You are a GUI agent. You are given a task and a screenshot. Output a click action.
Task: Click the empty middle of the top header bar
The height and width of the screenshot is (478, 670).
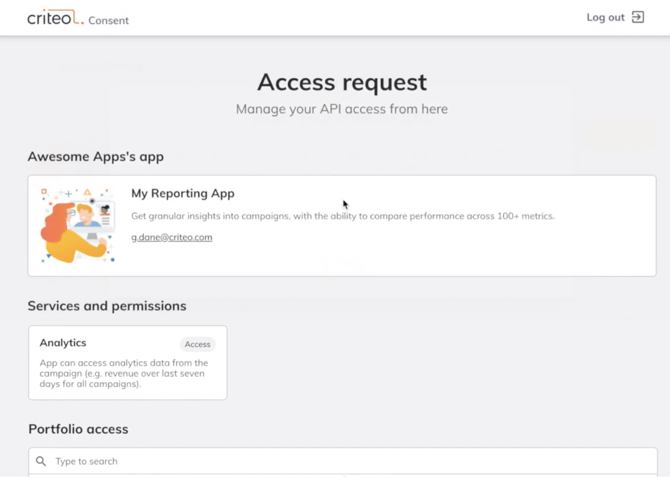tap(350, 17)
